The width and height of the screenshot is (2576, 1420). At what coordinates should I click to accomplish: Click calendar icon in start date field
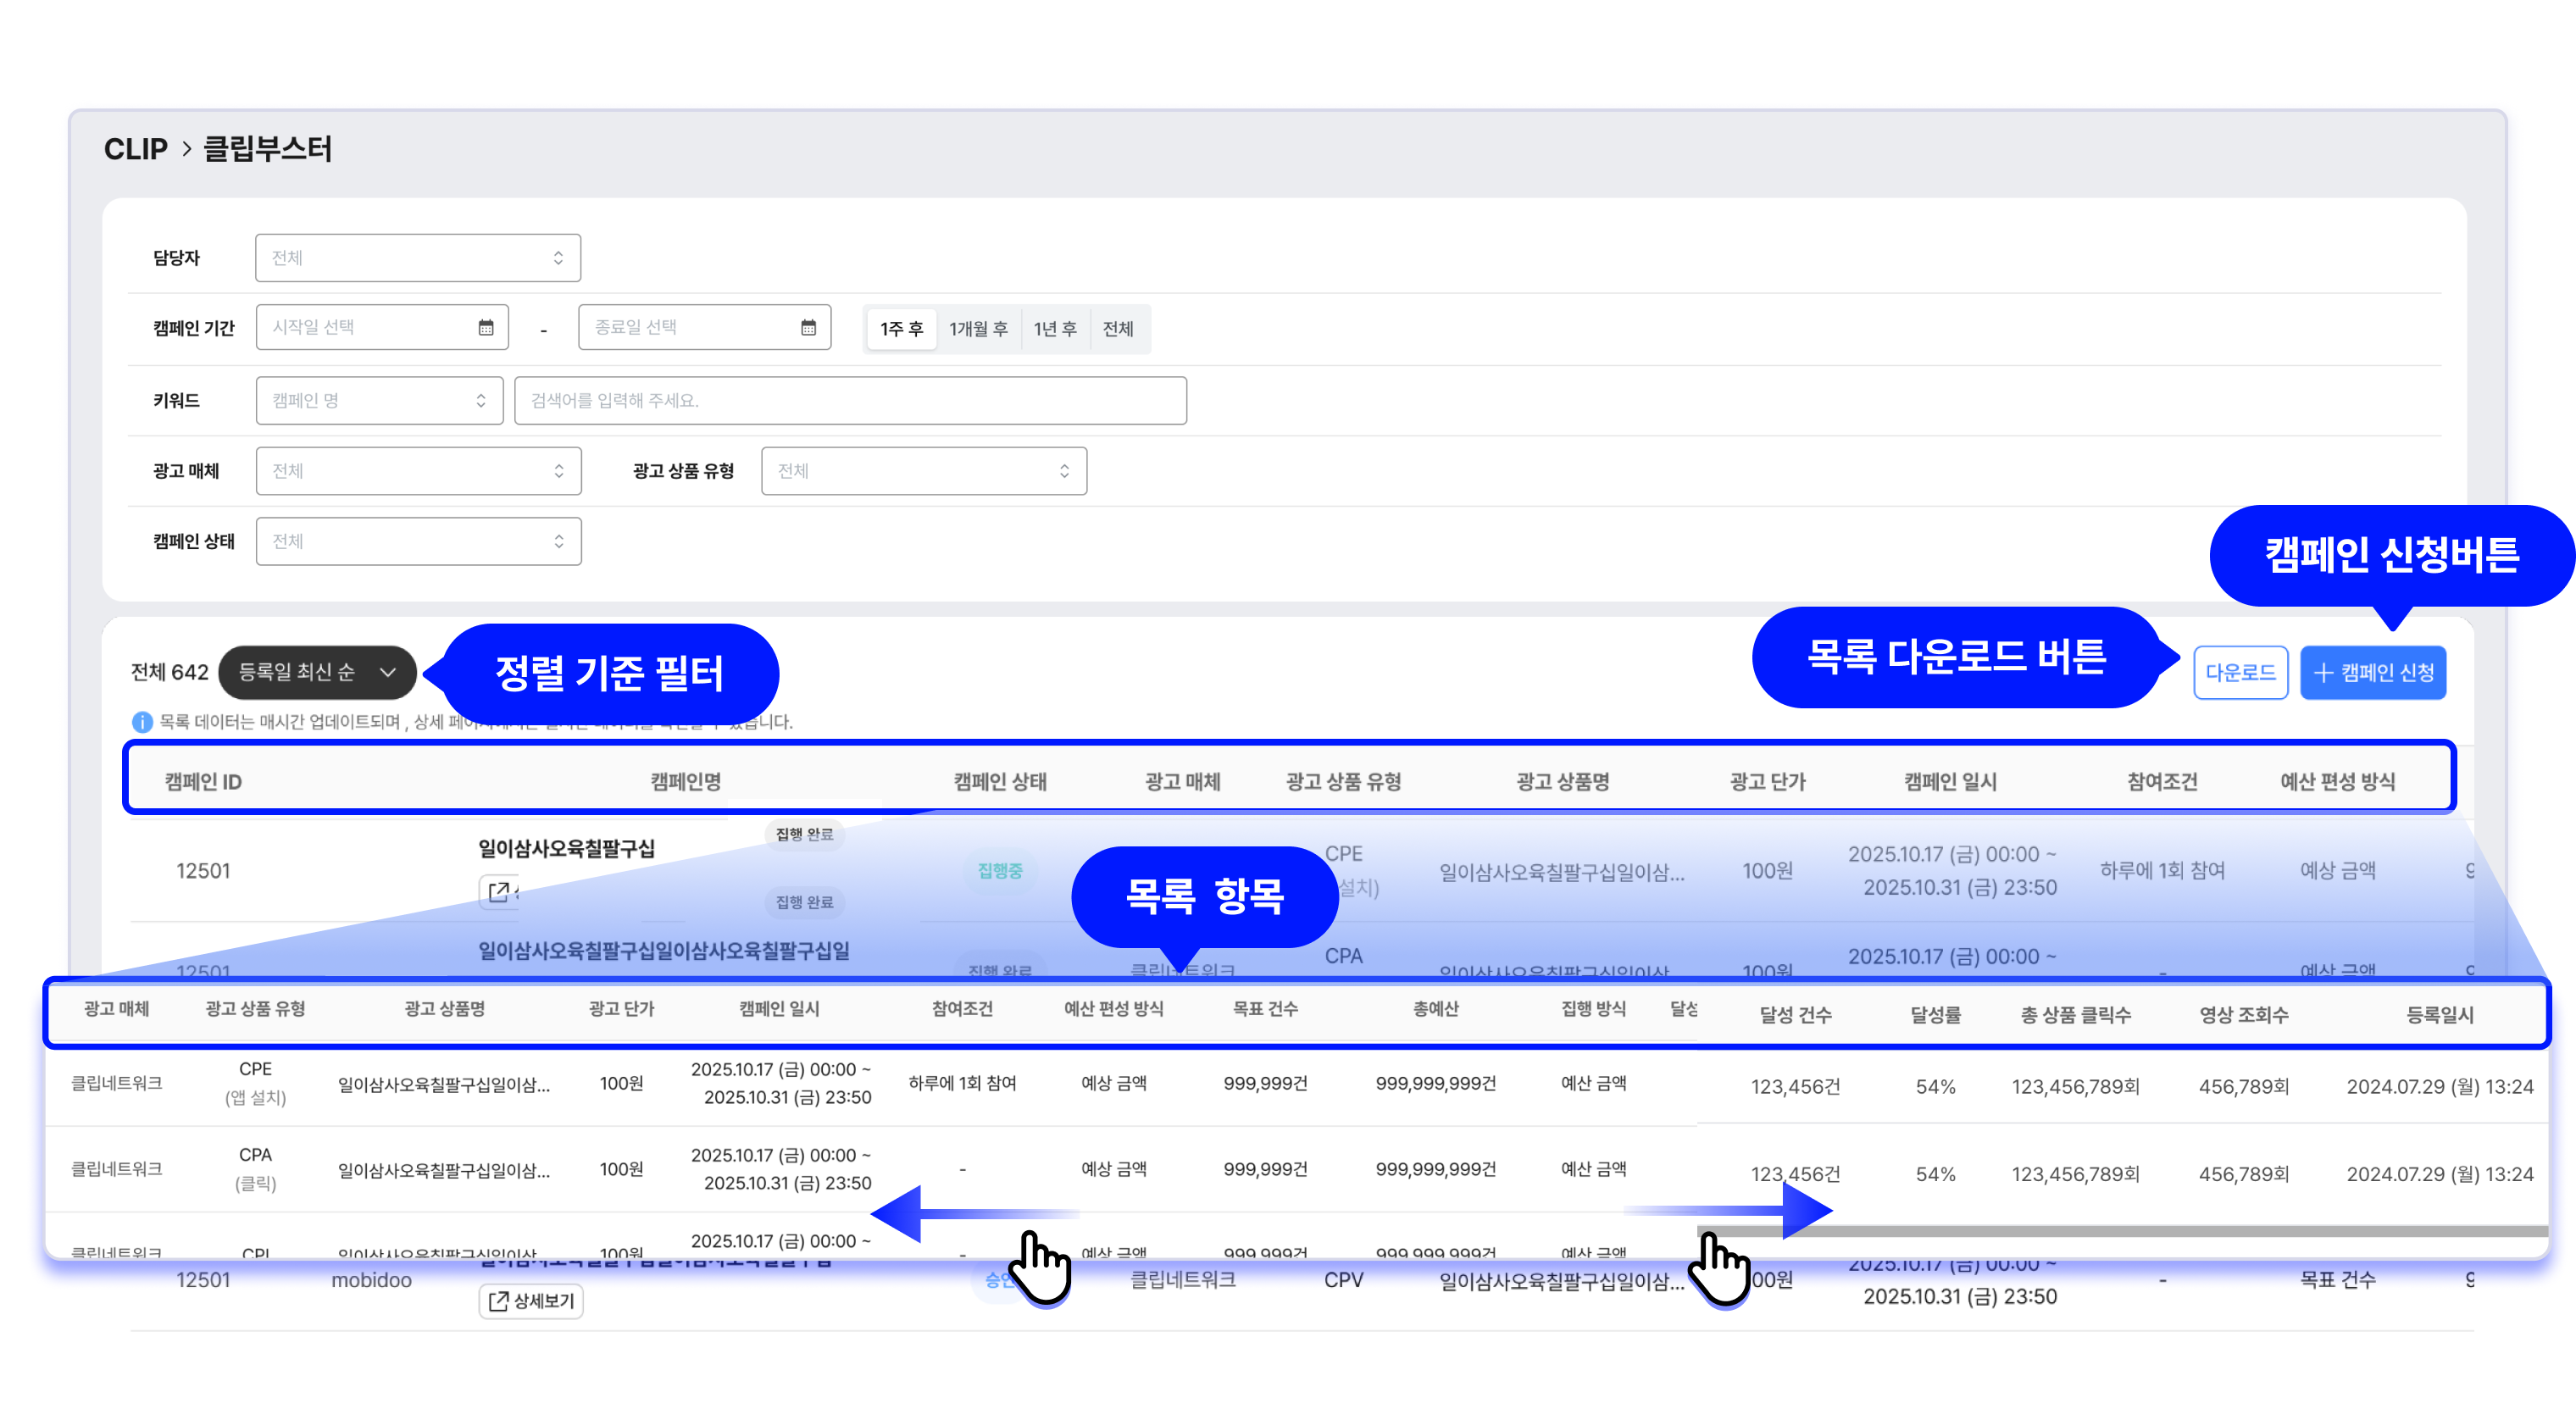coord(486,327)
